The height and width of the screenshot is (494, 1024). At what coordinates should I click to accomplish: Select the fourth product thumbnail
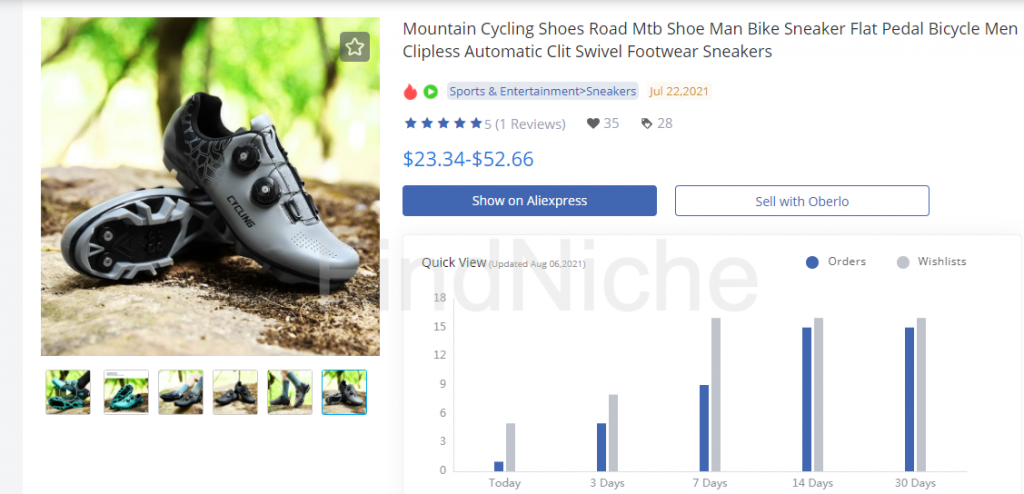click(235, 392)
